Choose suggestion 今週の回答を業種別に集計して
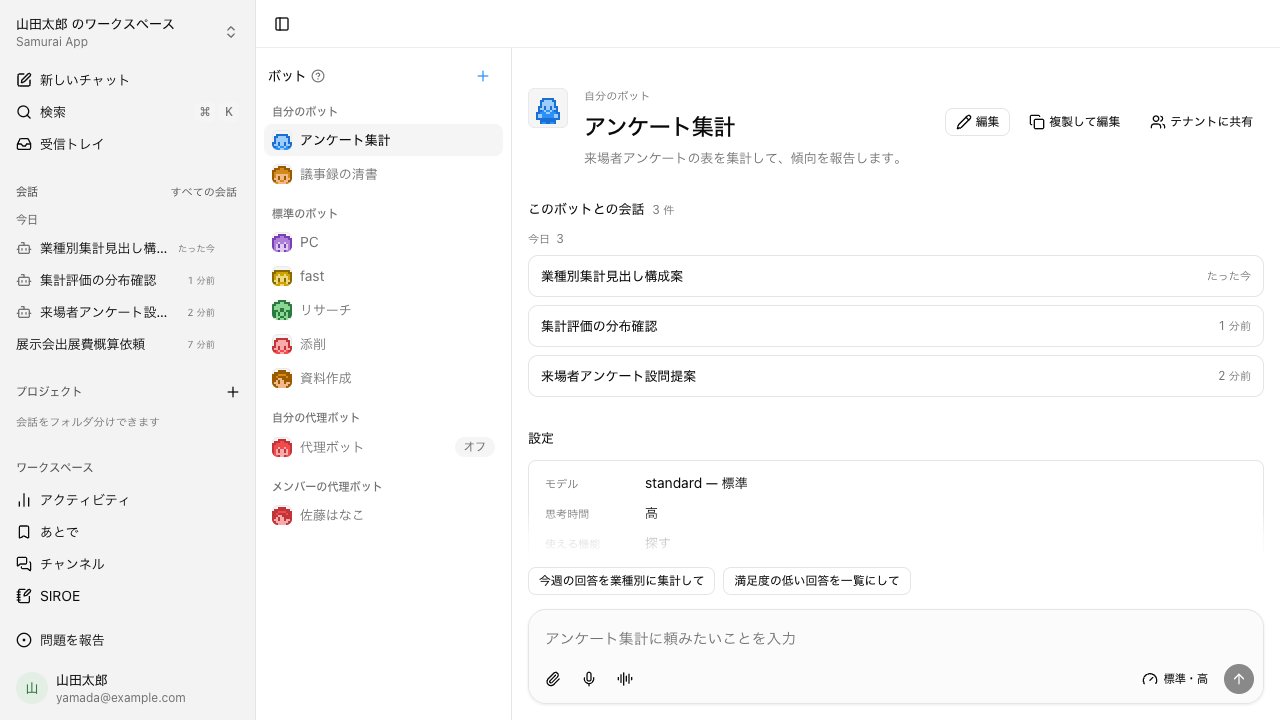The height and width of the screenshot is (720, 1280). pos(621,581)
